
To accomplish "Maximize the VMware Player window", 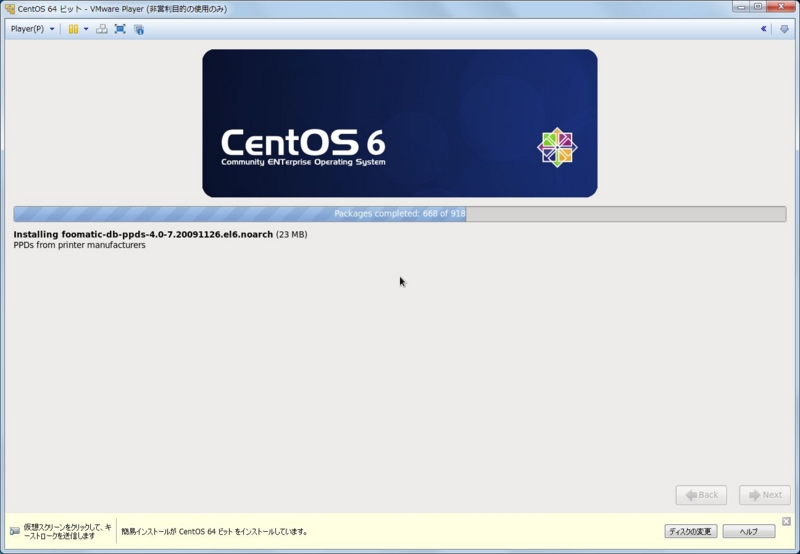I will pos(758,7).
